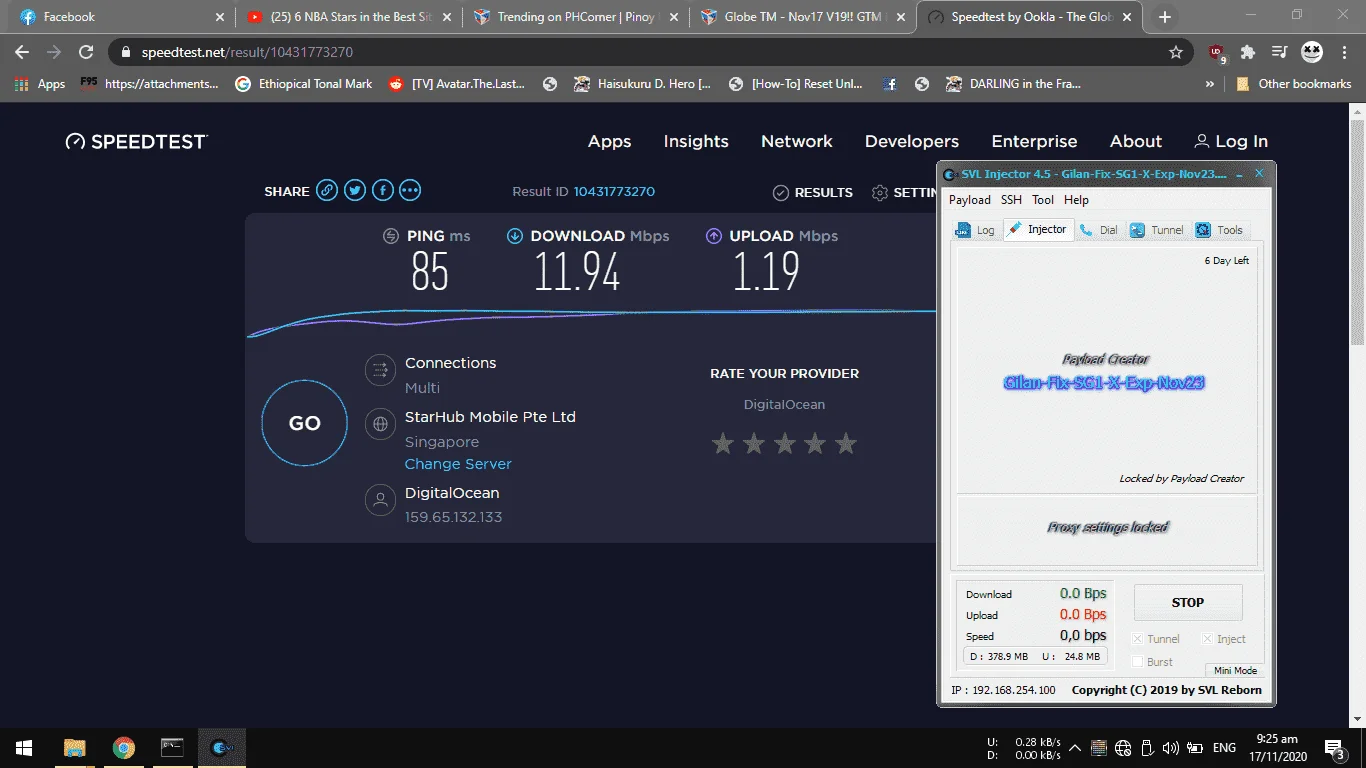This screenshot has width=1366, height=768.
Task: Open the DARLING in the Fra... bookmark
Action: click(1013, 84)
